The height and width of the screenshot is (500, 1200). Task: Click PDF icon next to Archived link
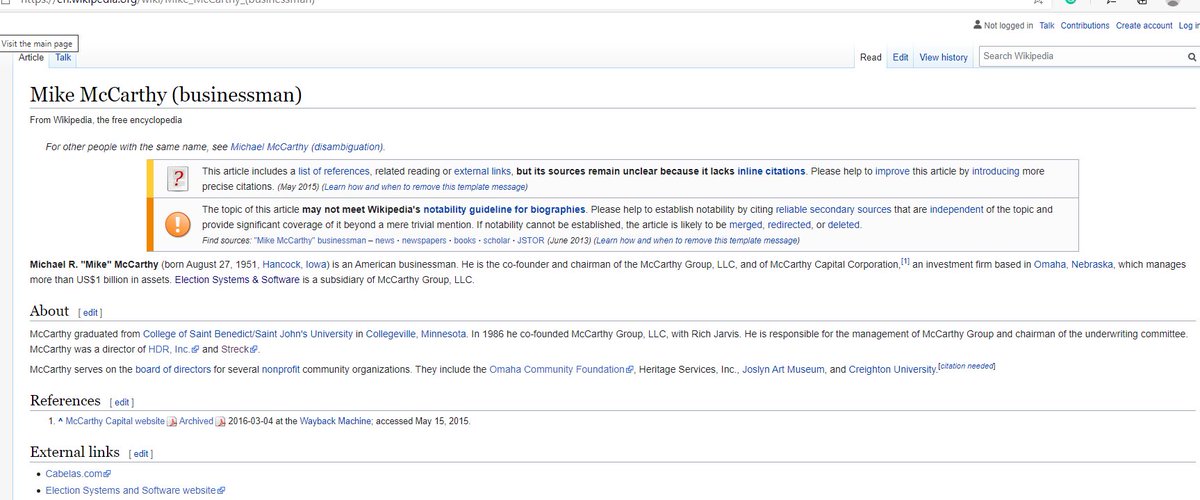221,422
